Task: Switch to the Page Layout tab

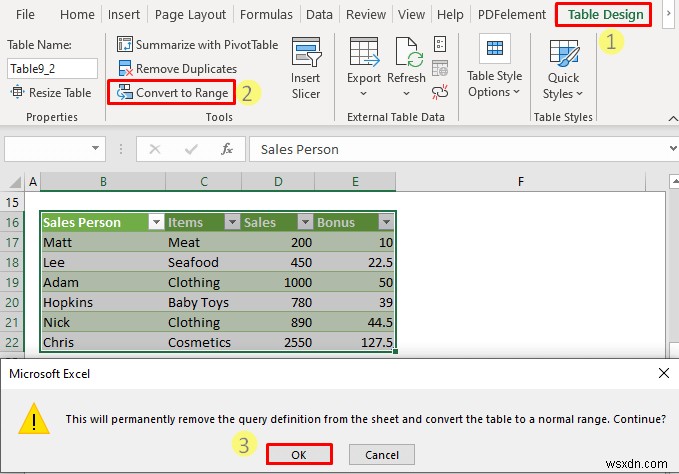Action: [190, 14]
